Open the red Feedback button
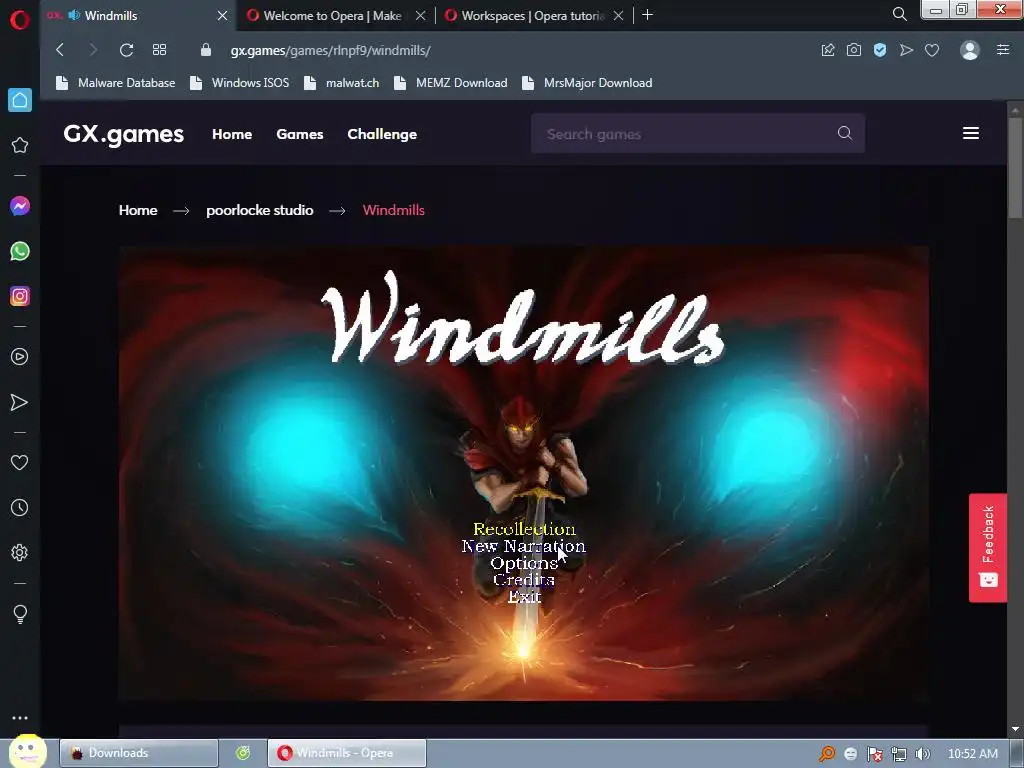Viewport: 1024px width, 768px height. [987, 547]
